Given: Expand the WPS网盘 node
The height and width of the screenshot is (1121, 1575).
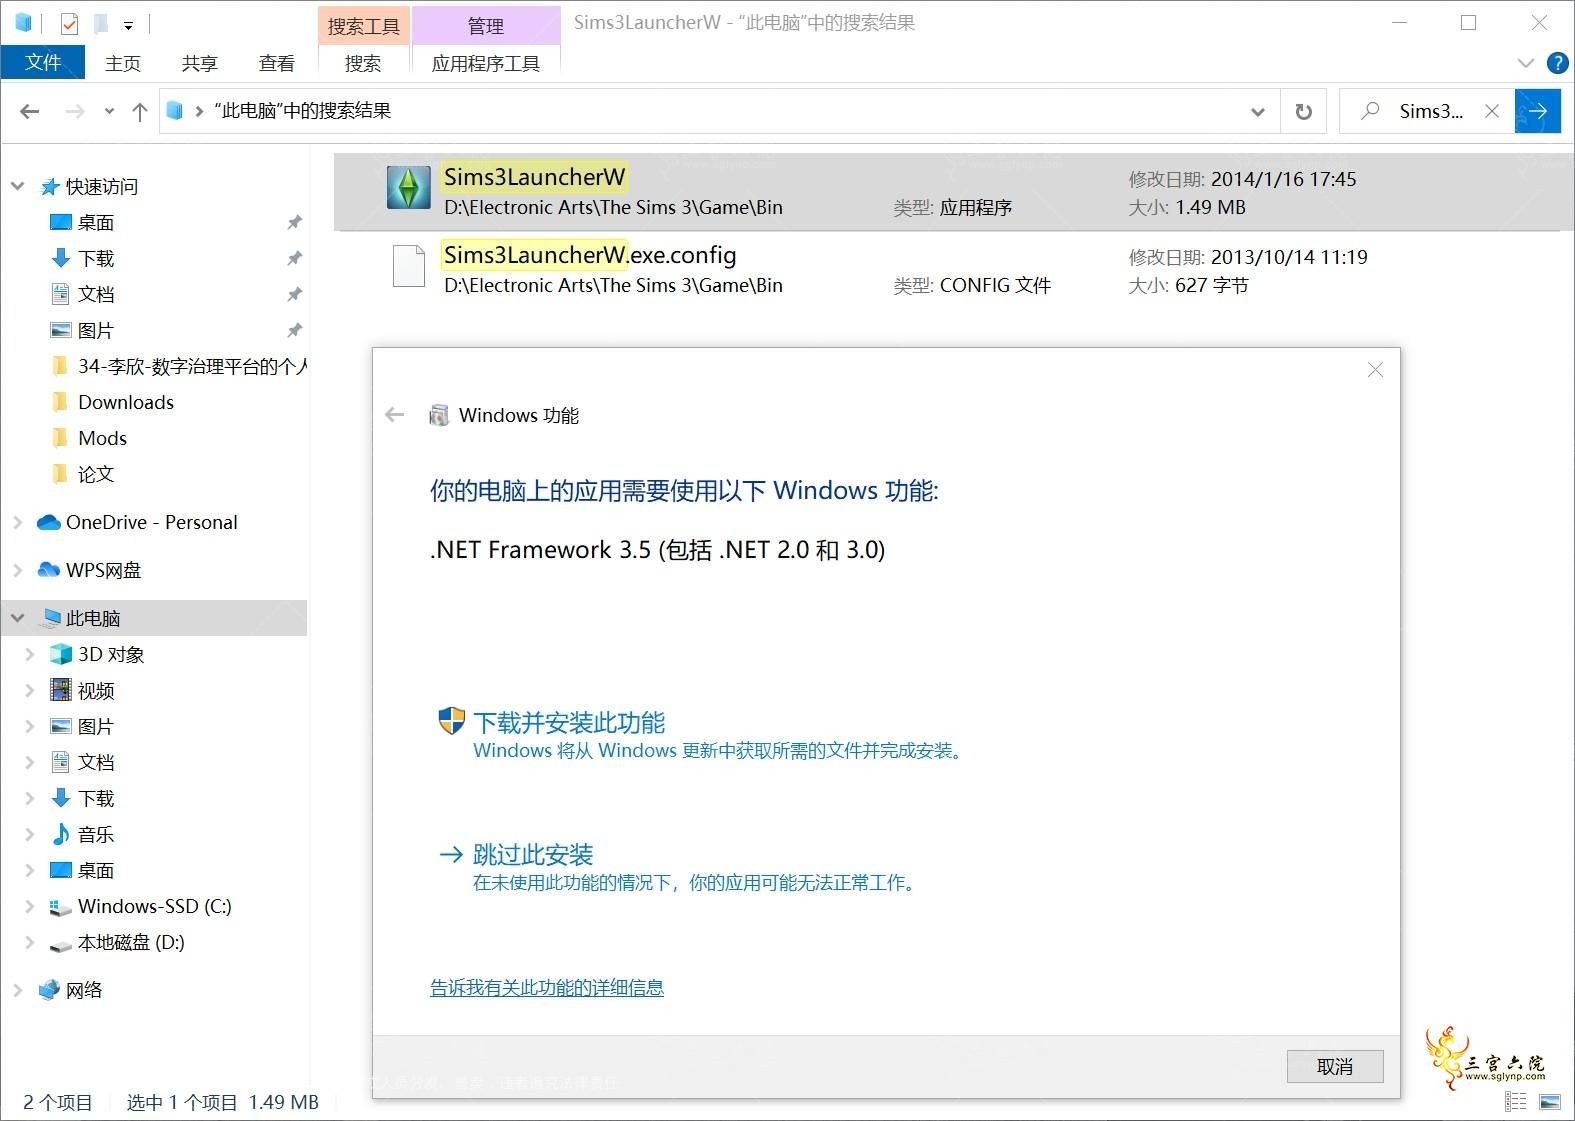Looking at the screenshot, I should pos(17,570).
